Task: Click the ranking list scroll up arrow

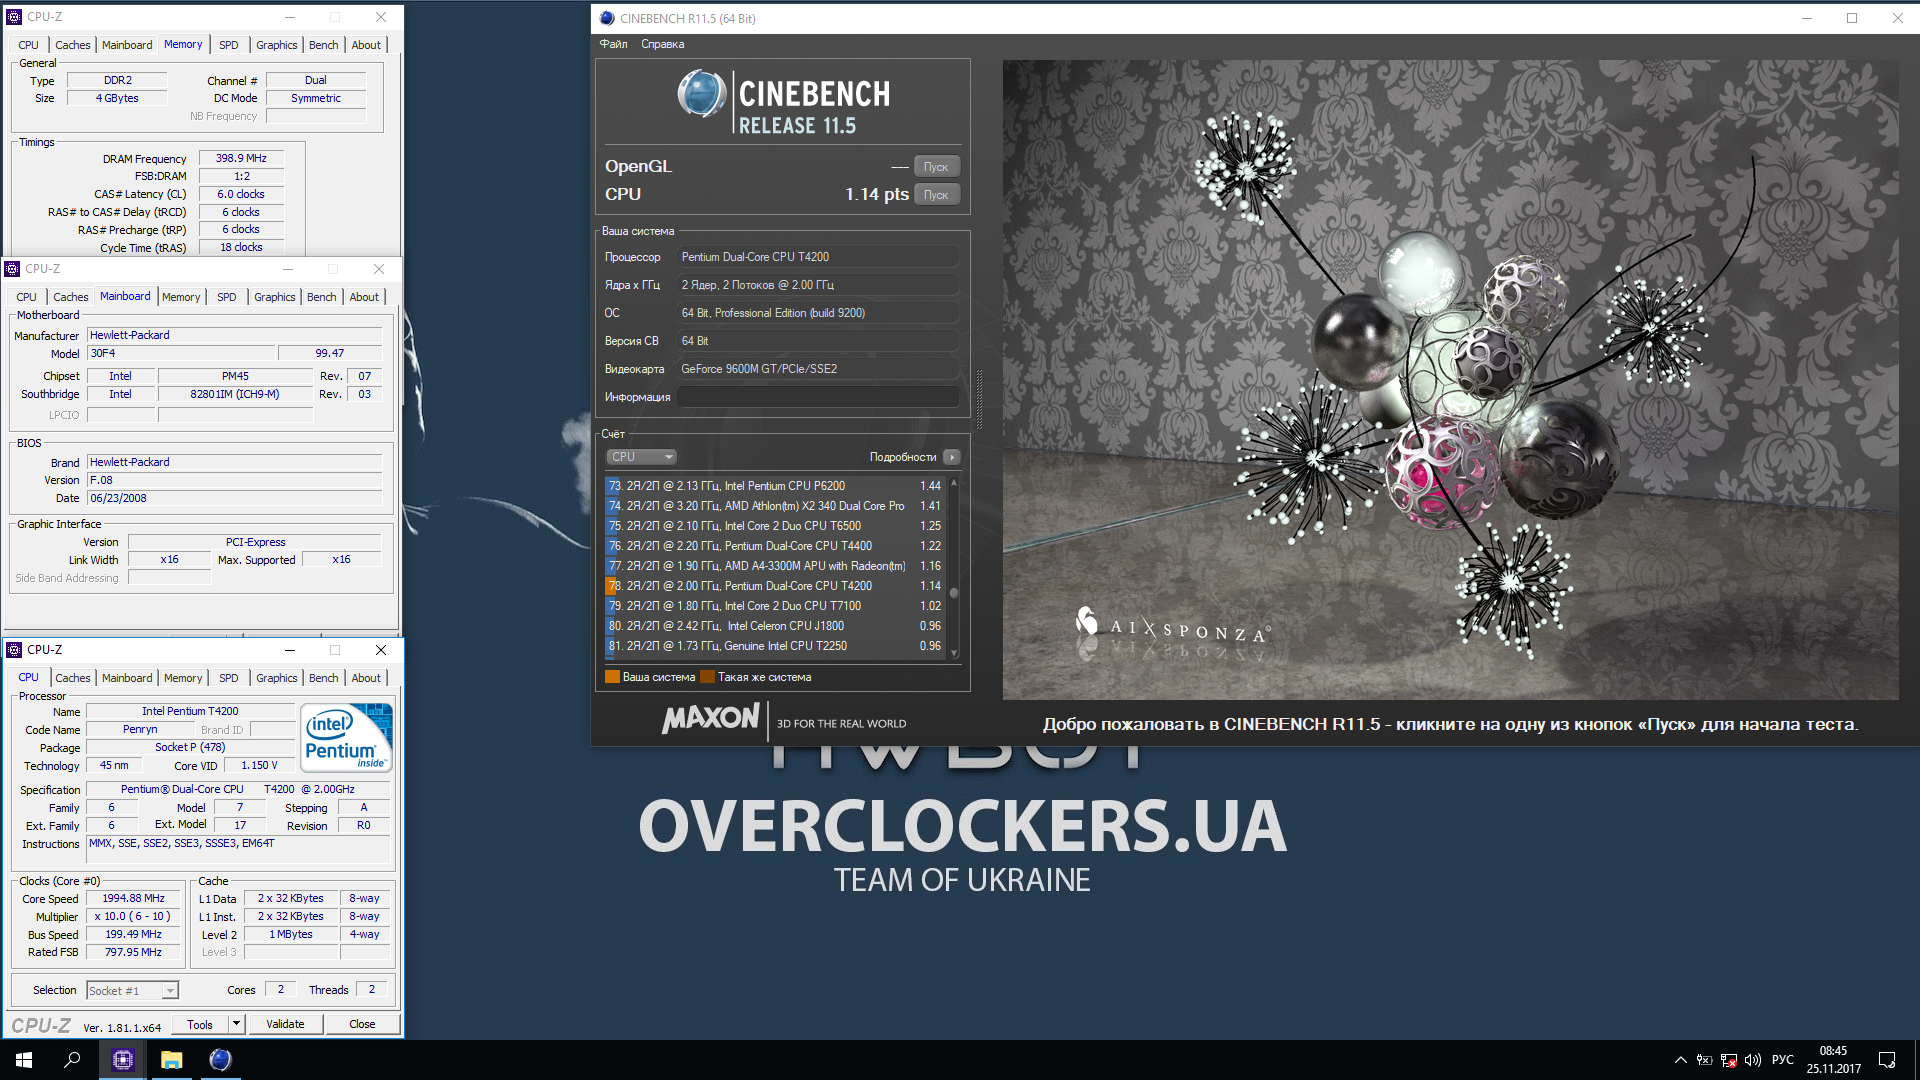Action: (954, 483)
